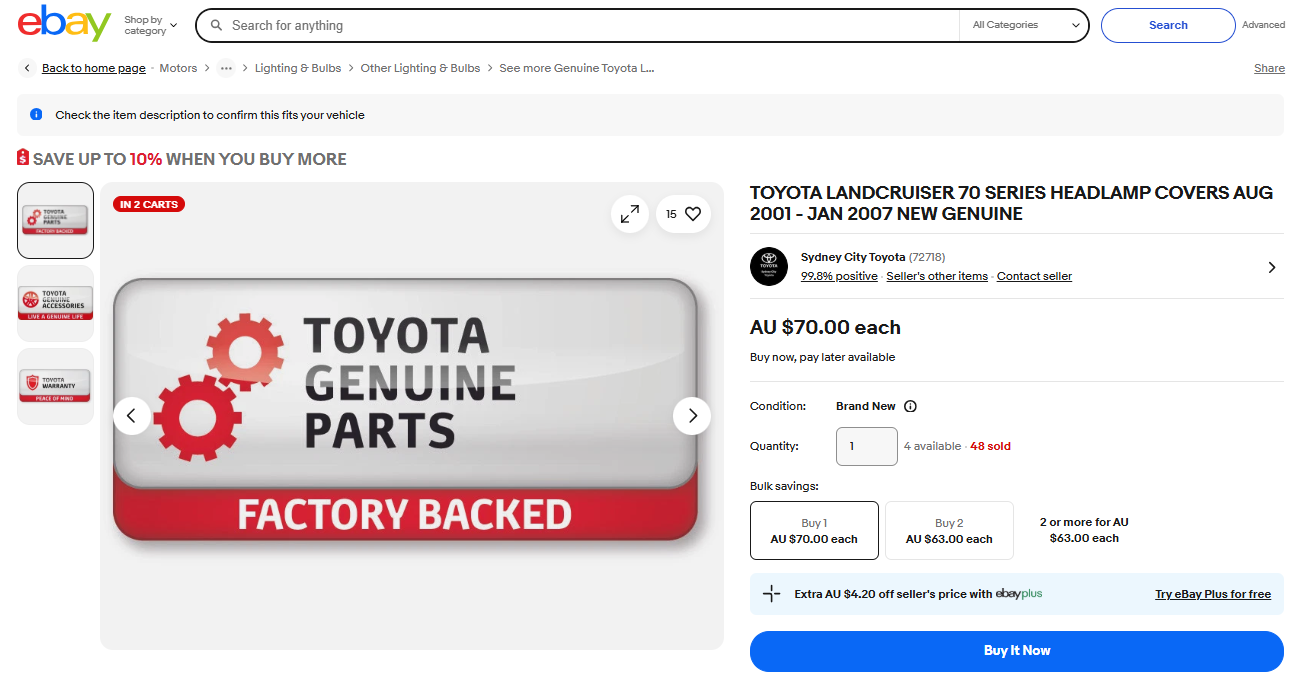Screen dimensions: 1307x673
Task: Select Toyota Genuine Accessories thumbnail
Action: coord(56,303)
